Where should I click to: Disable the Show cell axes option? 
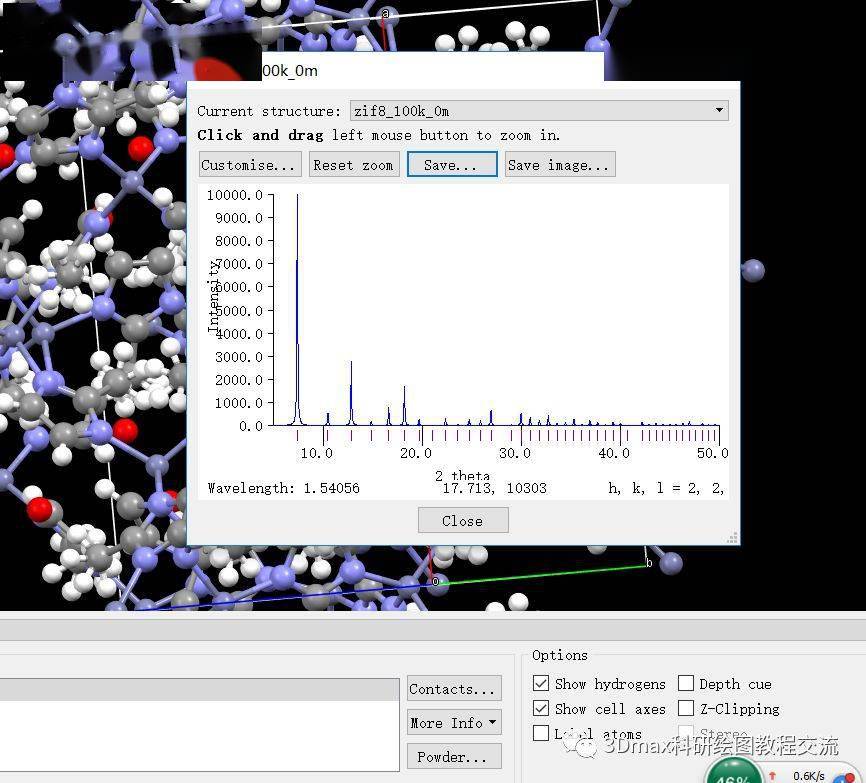(541, 709)
